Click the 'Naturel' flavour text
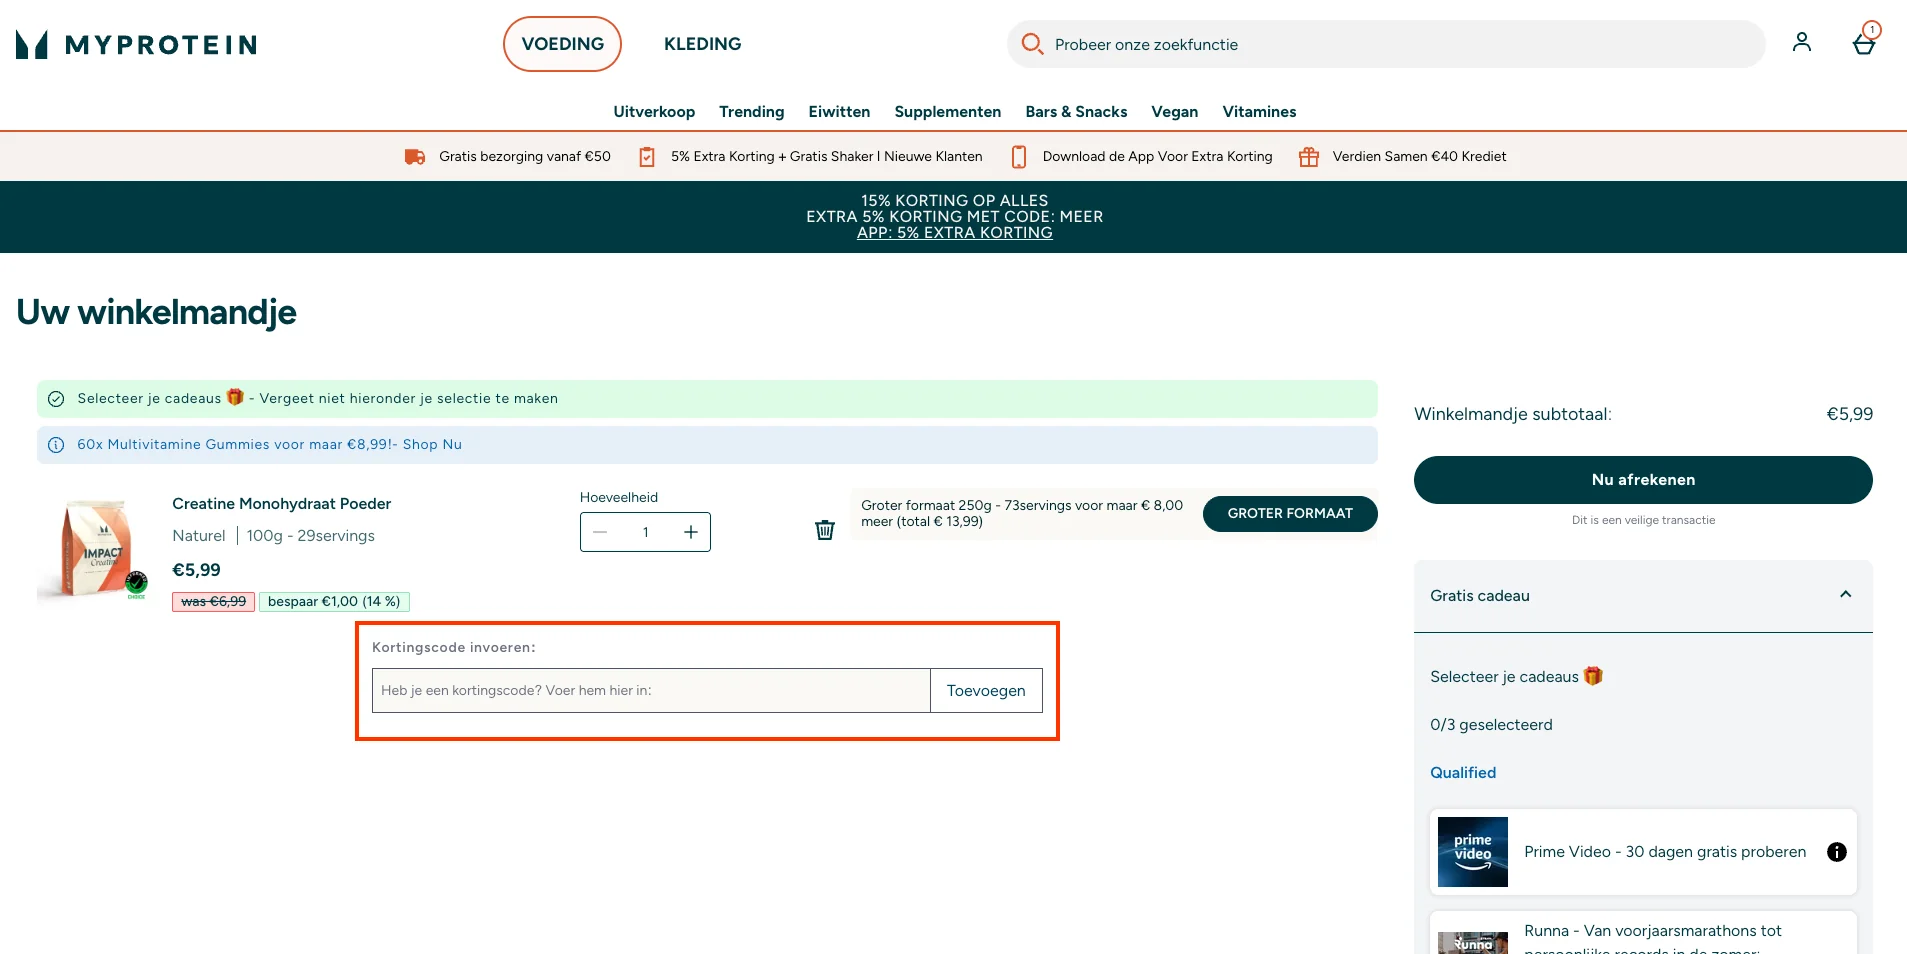1907x954 pixels. click(x=199, y=536)
